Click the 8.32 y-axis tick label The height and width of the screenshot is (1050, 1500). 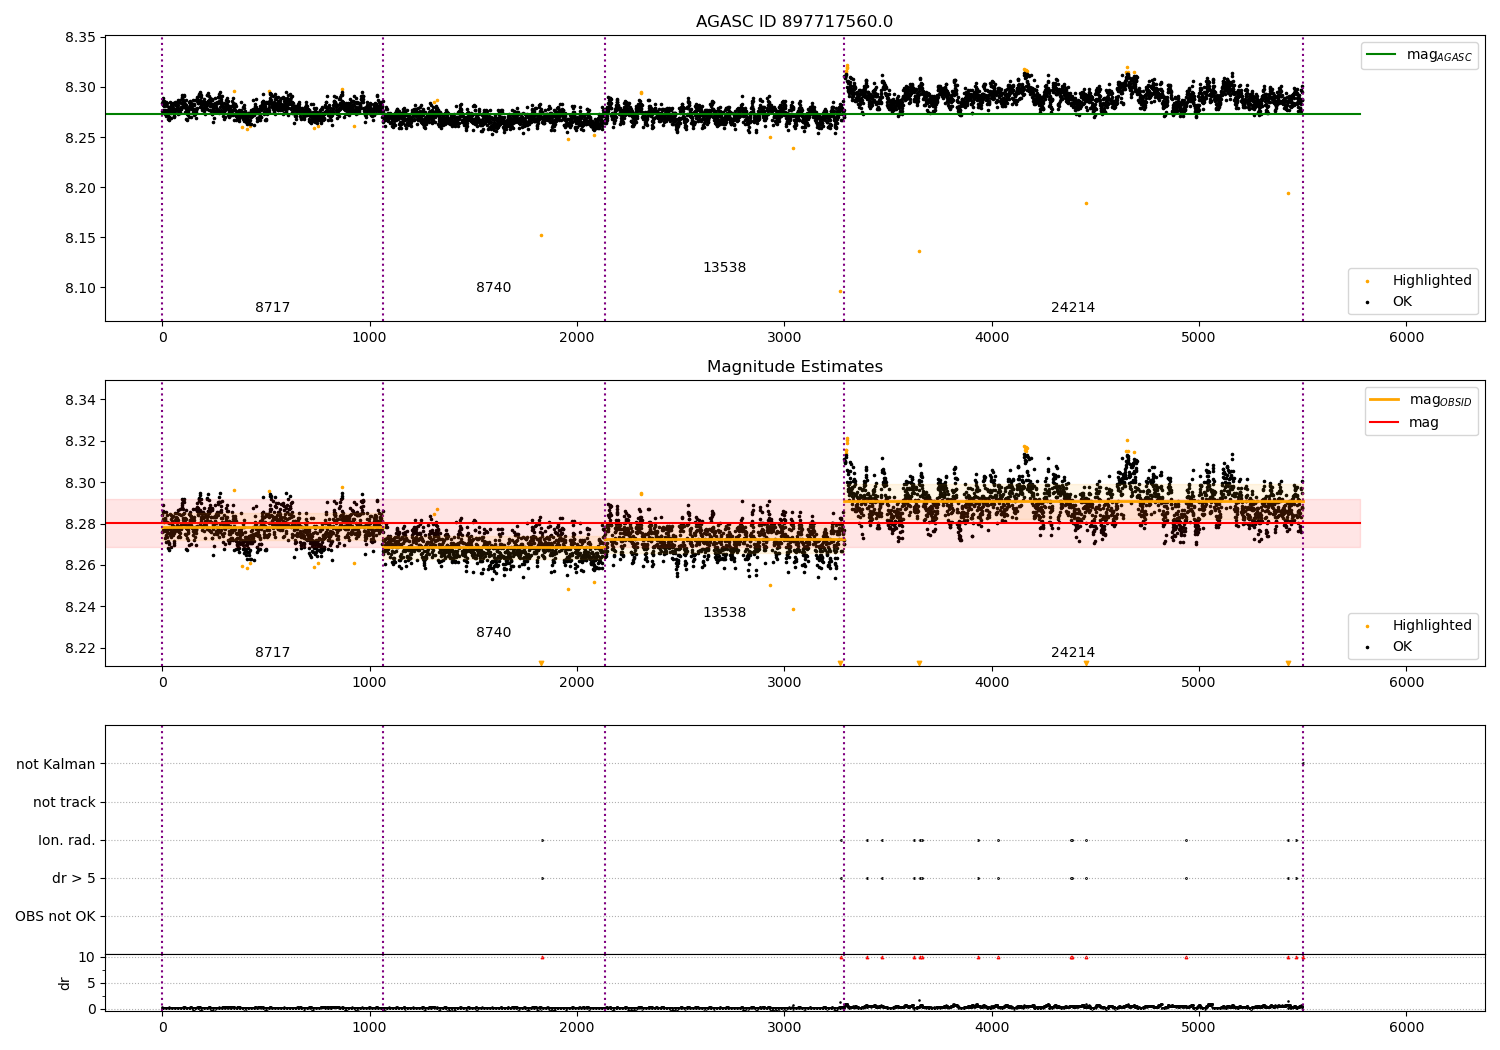click(x=80, y=441)
